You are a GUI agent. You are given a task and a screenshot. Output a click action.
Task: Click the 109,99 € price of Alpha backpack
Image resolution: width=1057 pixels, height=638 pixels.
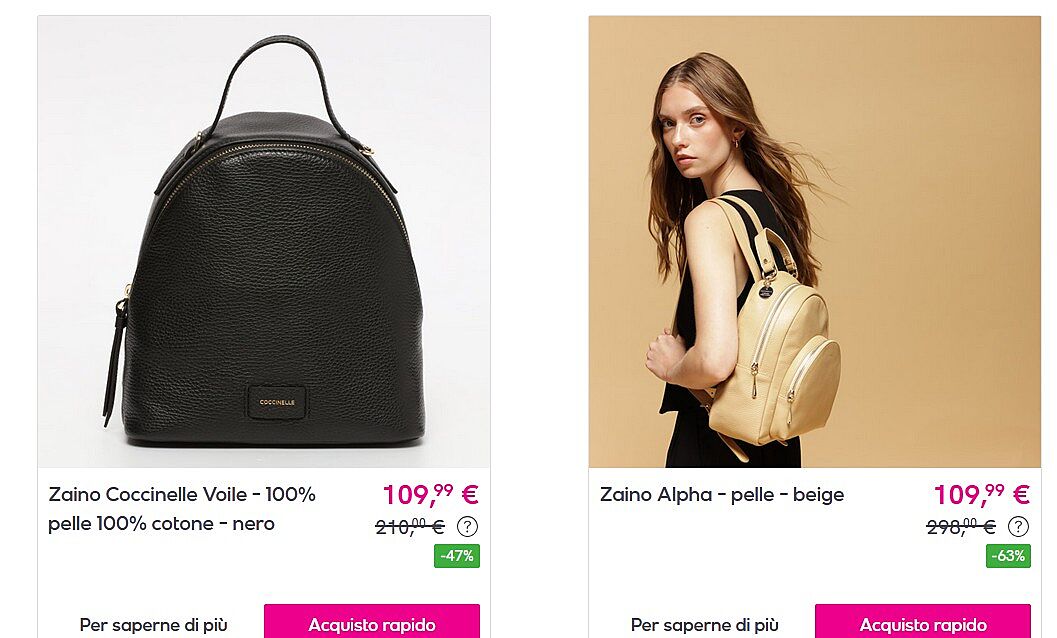tap(982, 494)
